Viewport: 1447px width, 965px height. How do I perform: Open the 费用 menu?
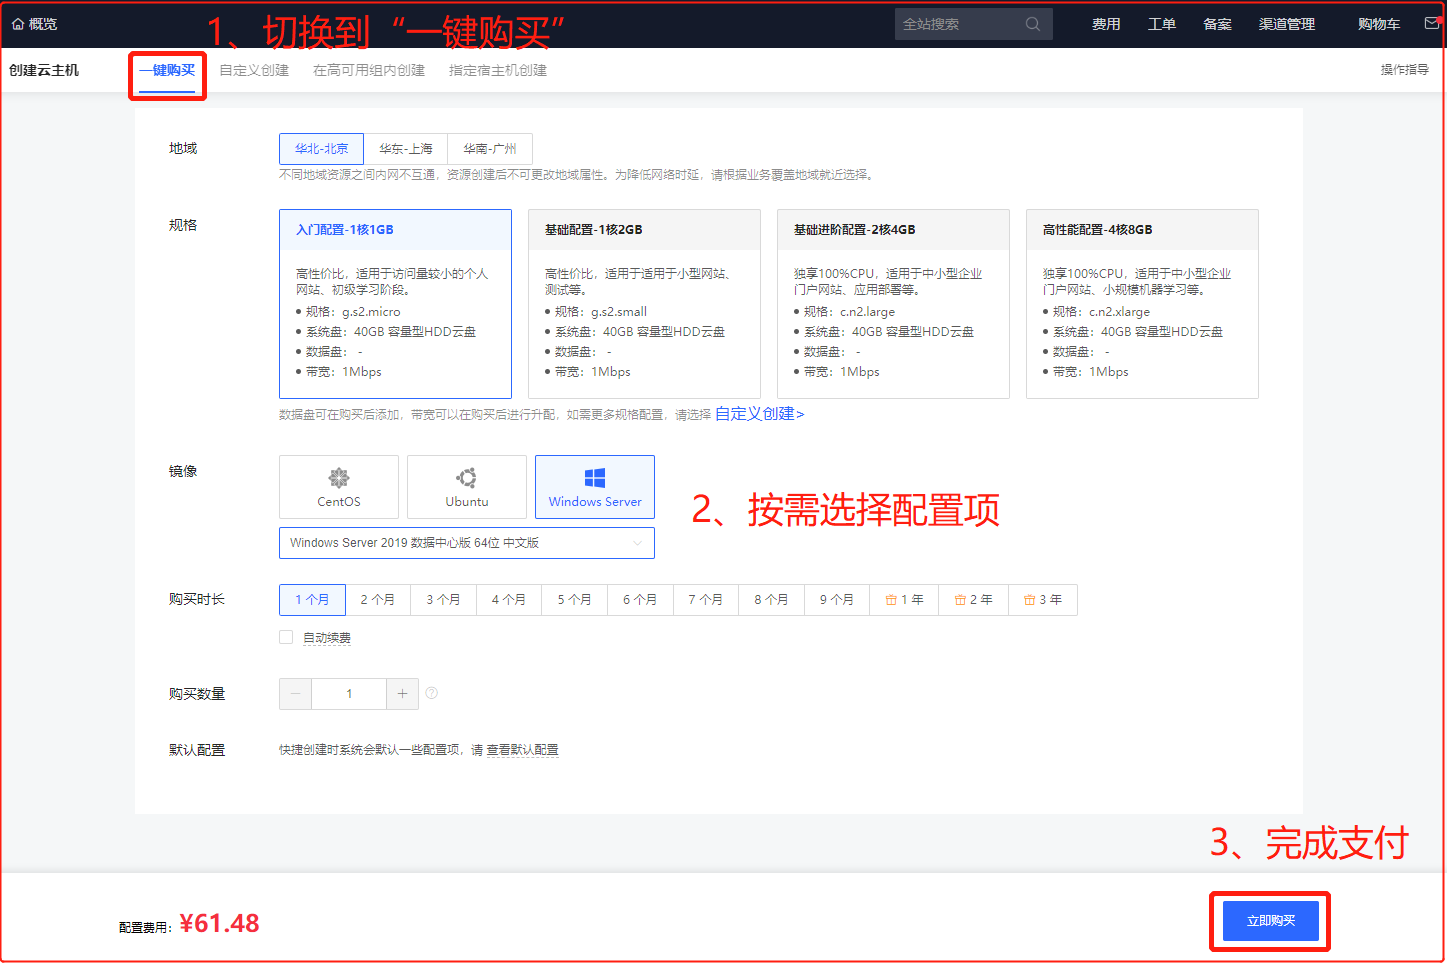pos(1106,24)
